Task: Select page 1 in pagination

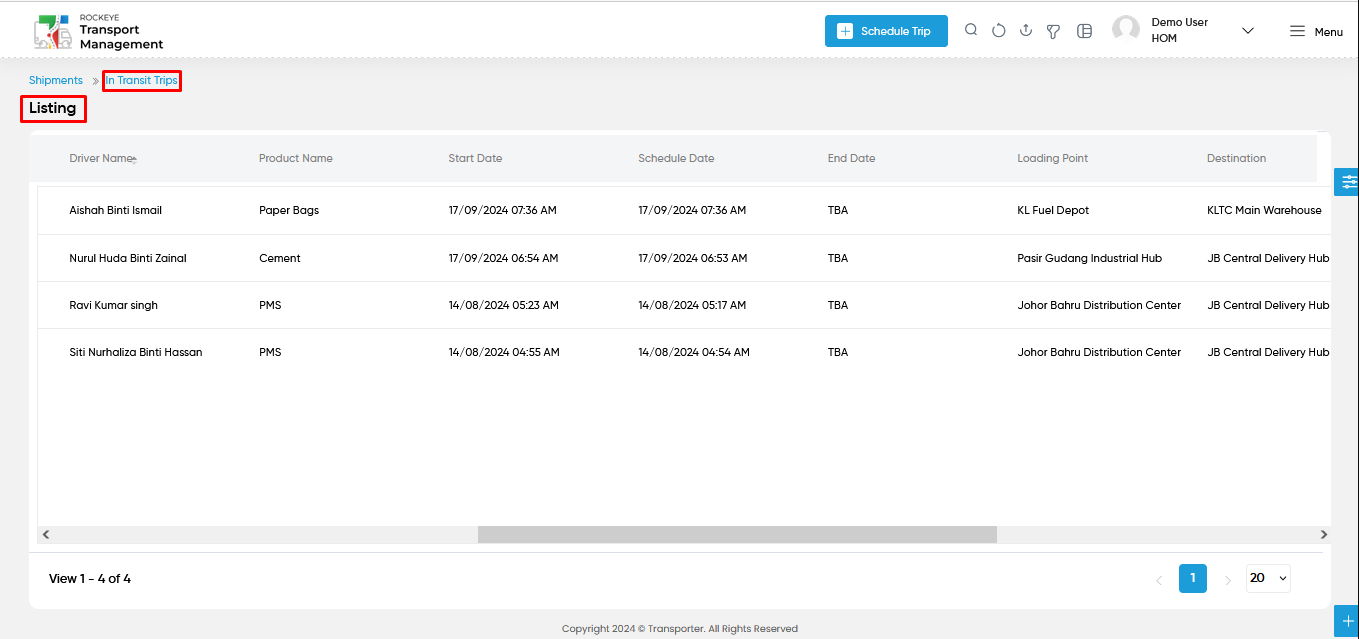Action: [x=1193, y=578]
